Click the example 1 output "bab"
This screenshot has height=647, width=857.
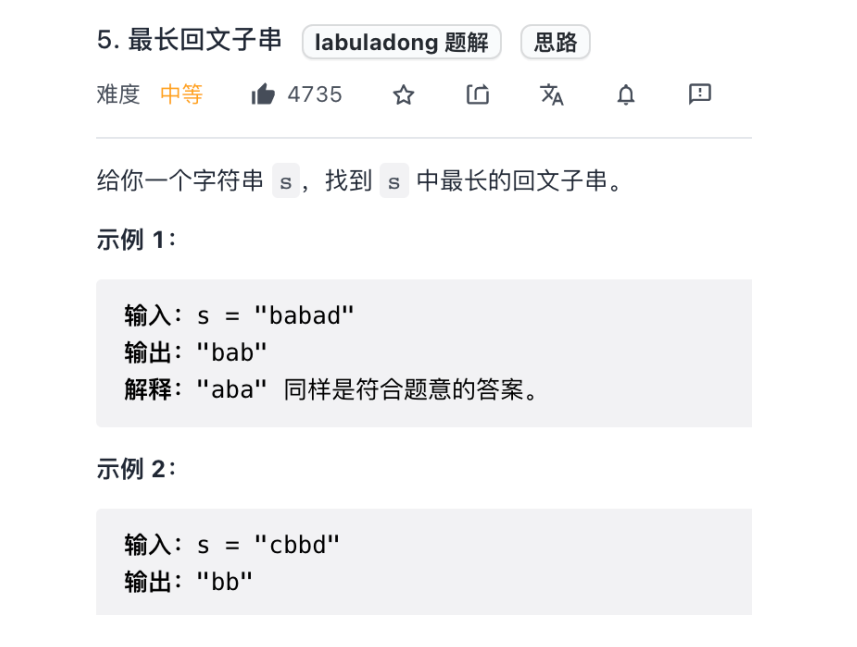(232, 352)
